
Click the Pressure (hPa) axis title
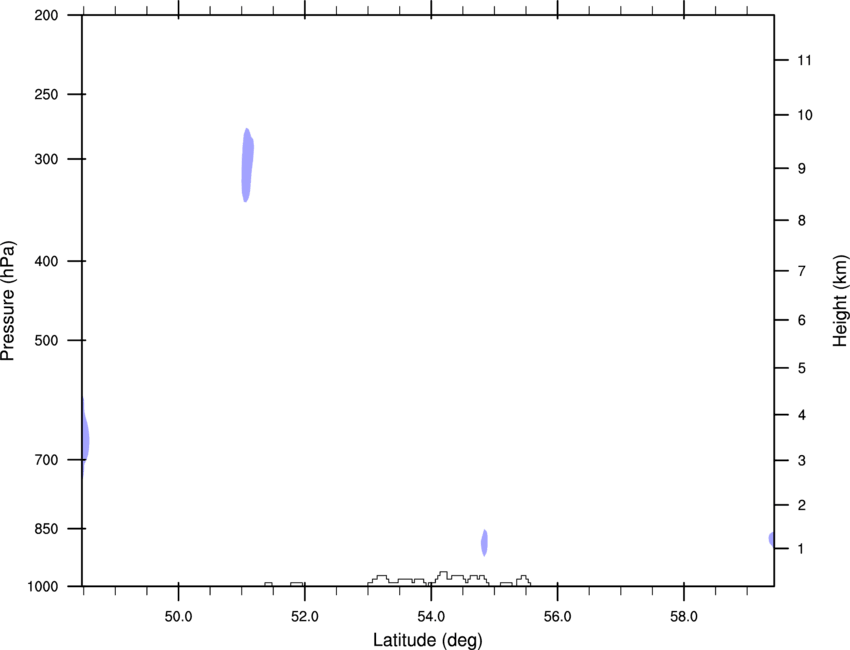point(8,301)
